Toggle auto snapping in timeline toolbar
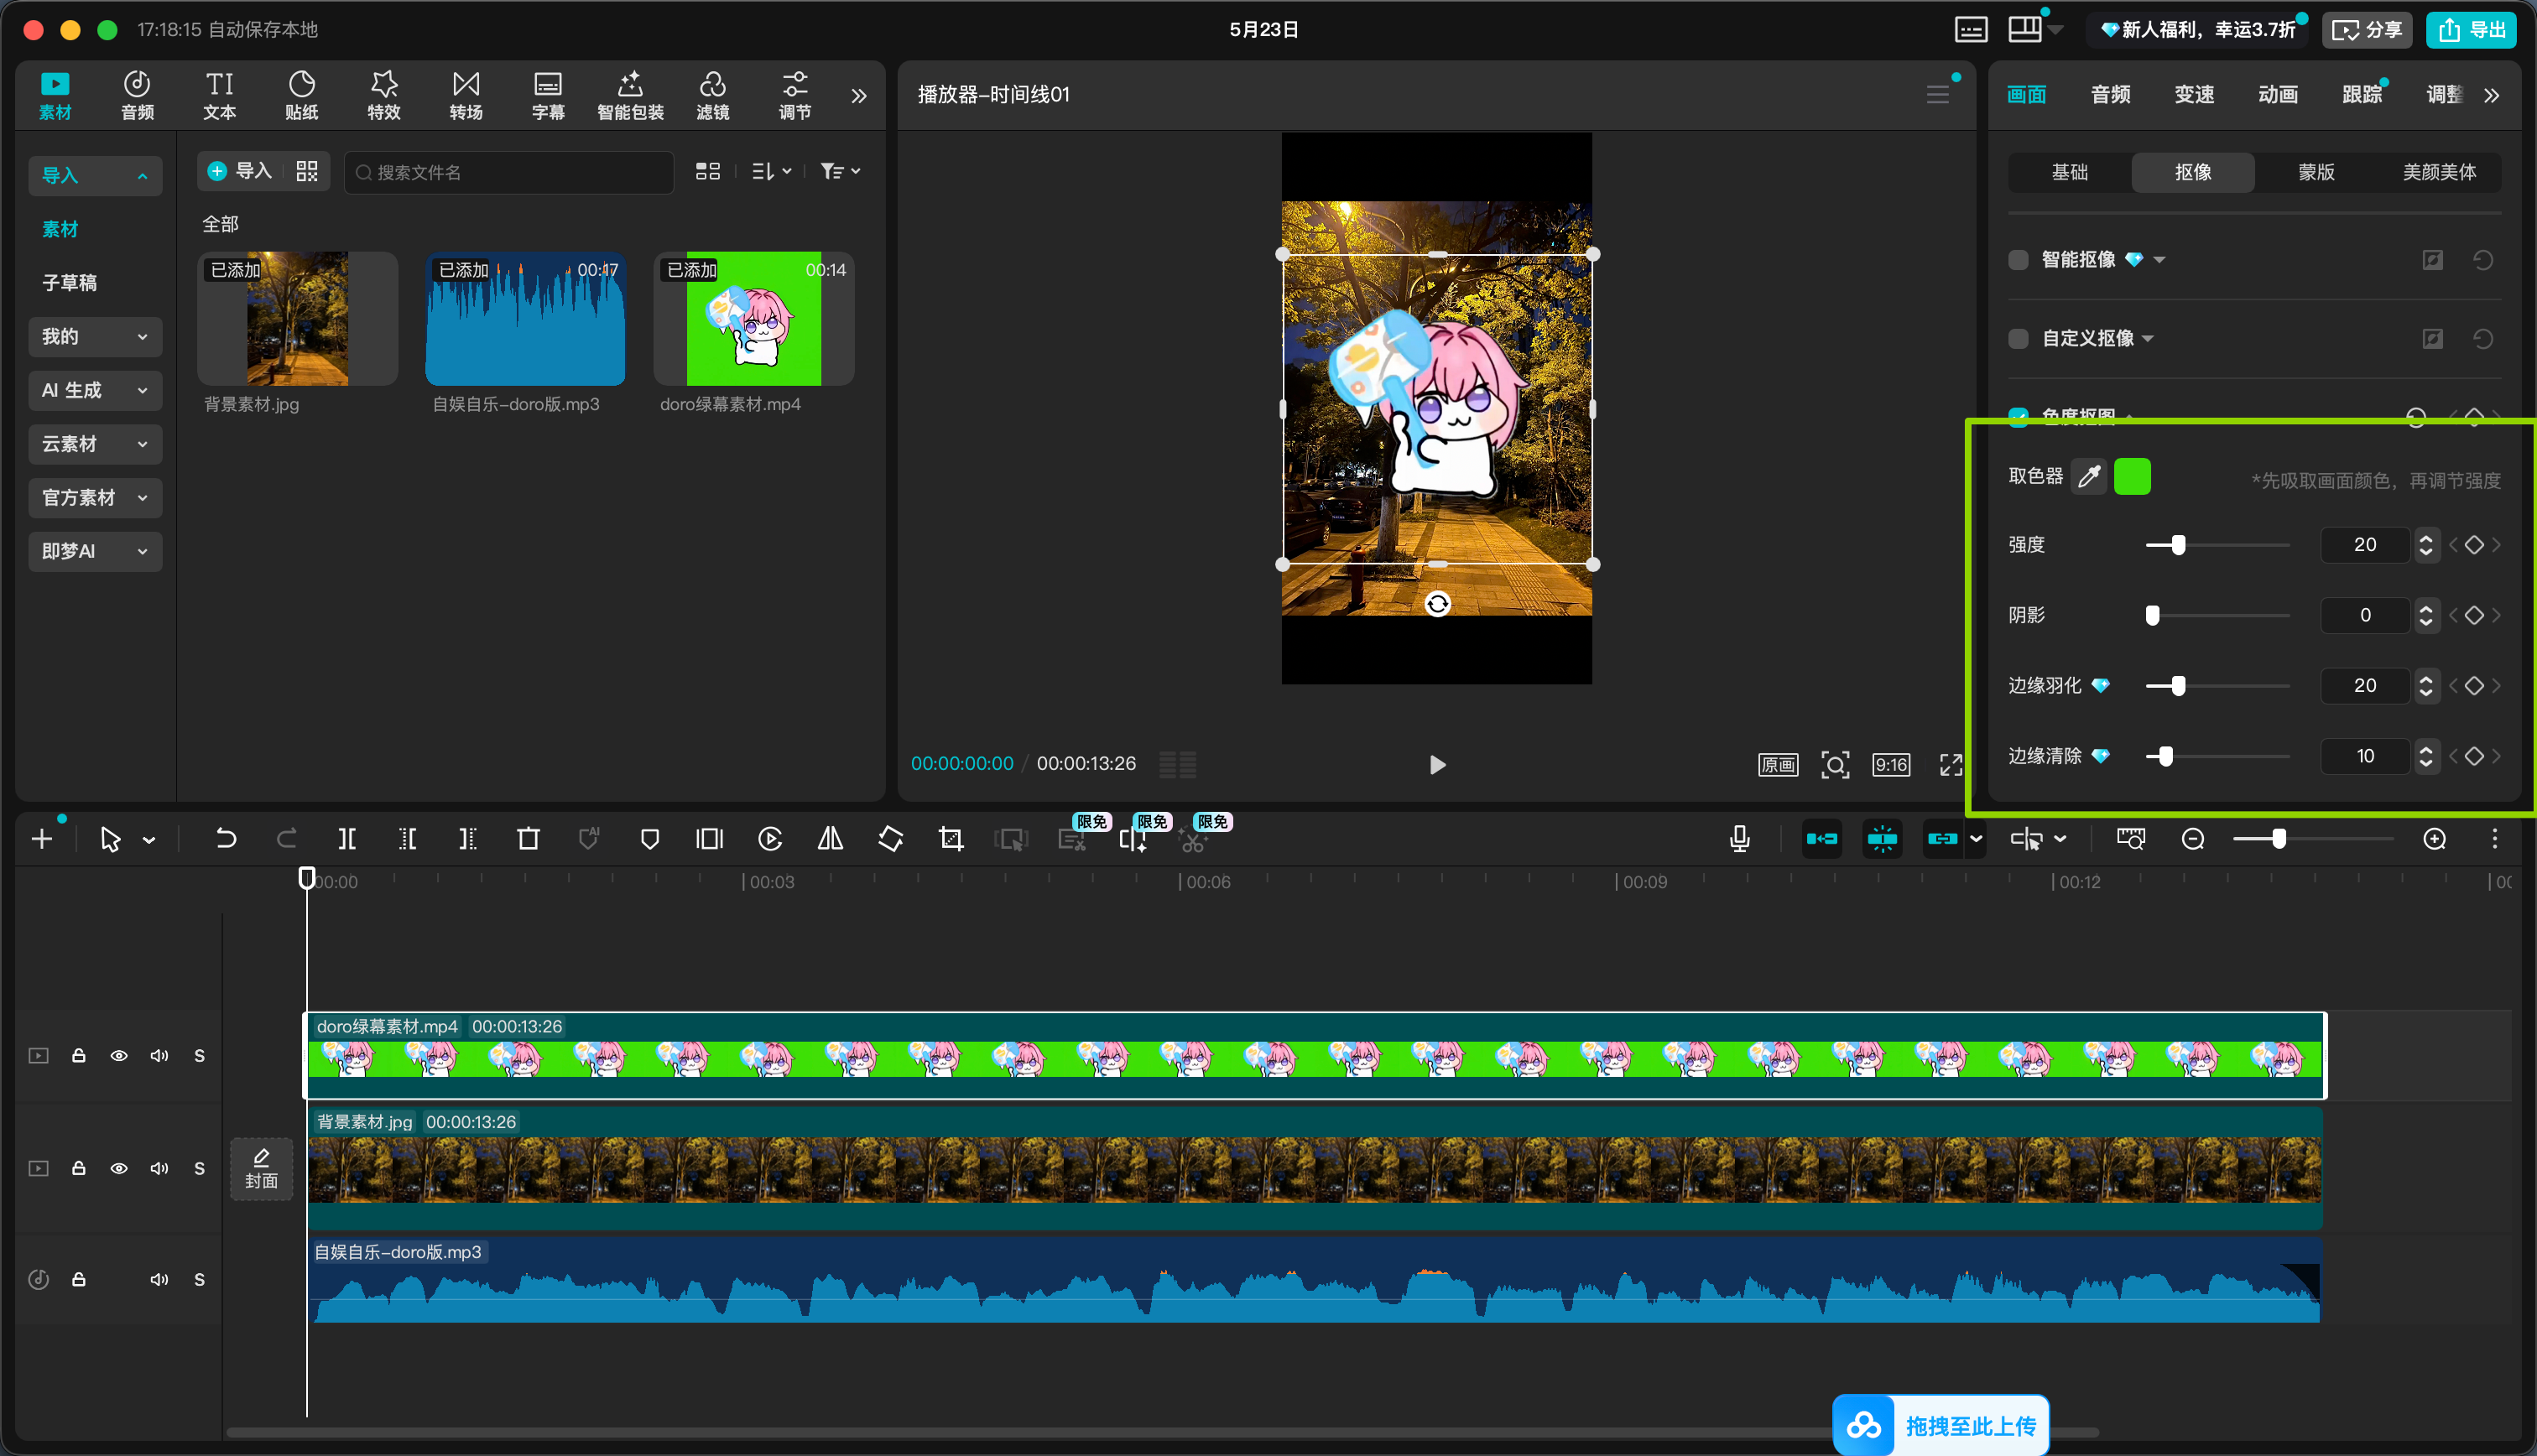Image resolution: width=2537 pixels, height=1456 pixels. coord(1882,839)
